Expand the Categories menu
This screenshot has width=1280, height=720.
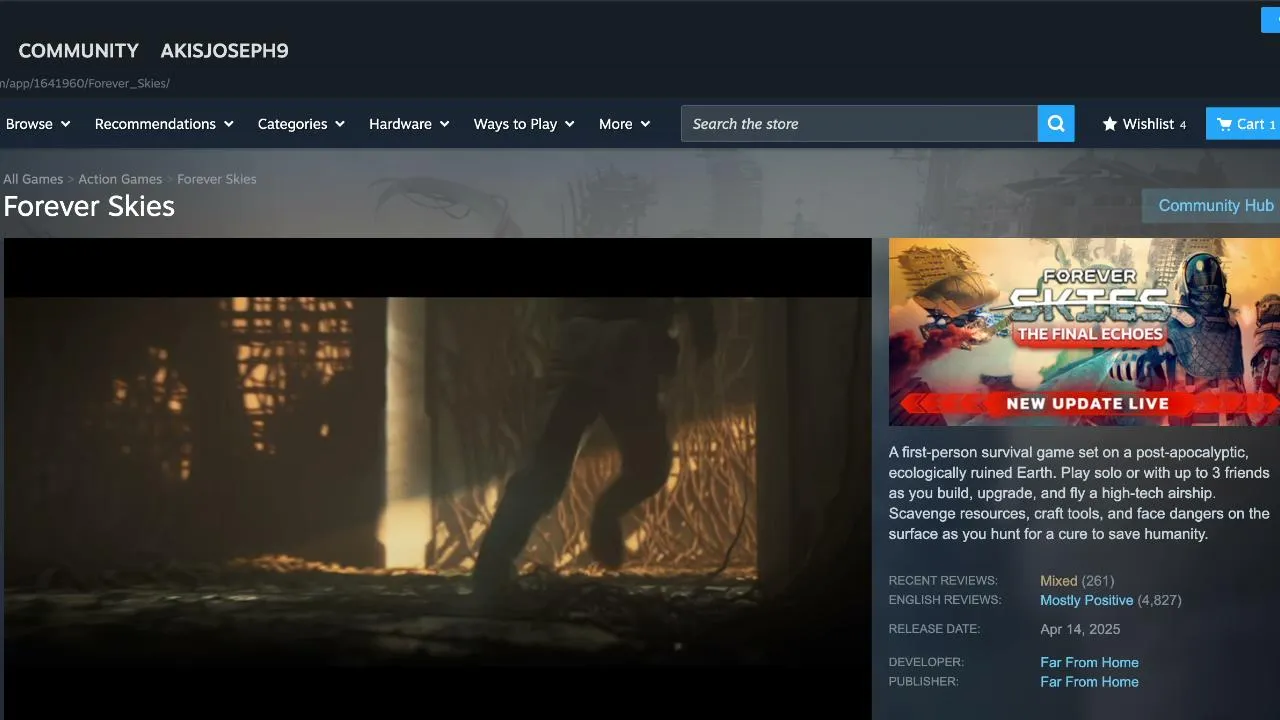[301, 124]
